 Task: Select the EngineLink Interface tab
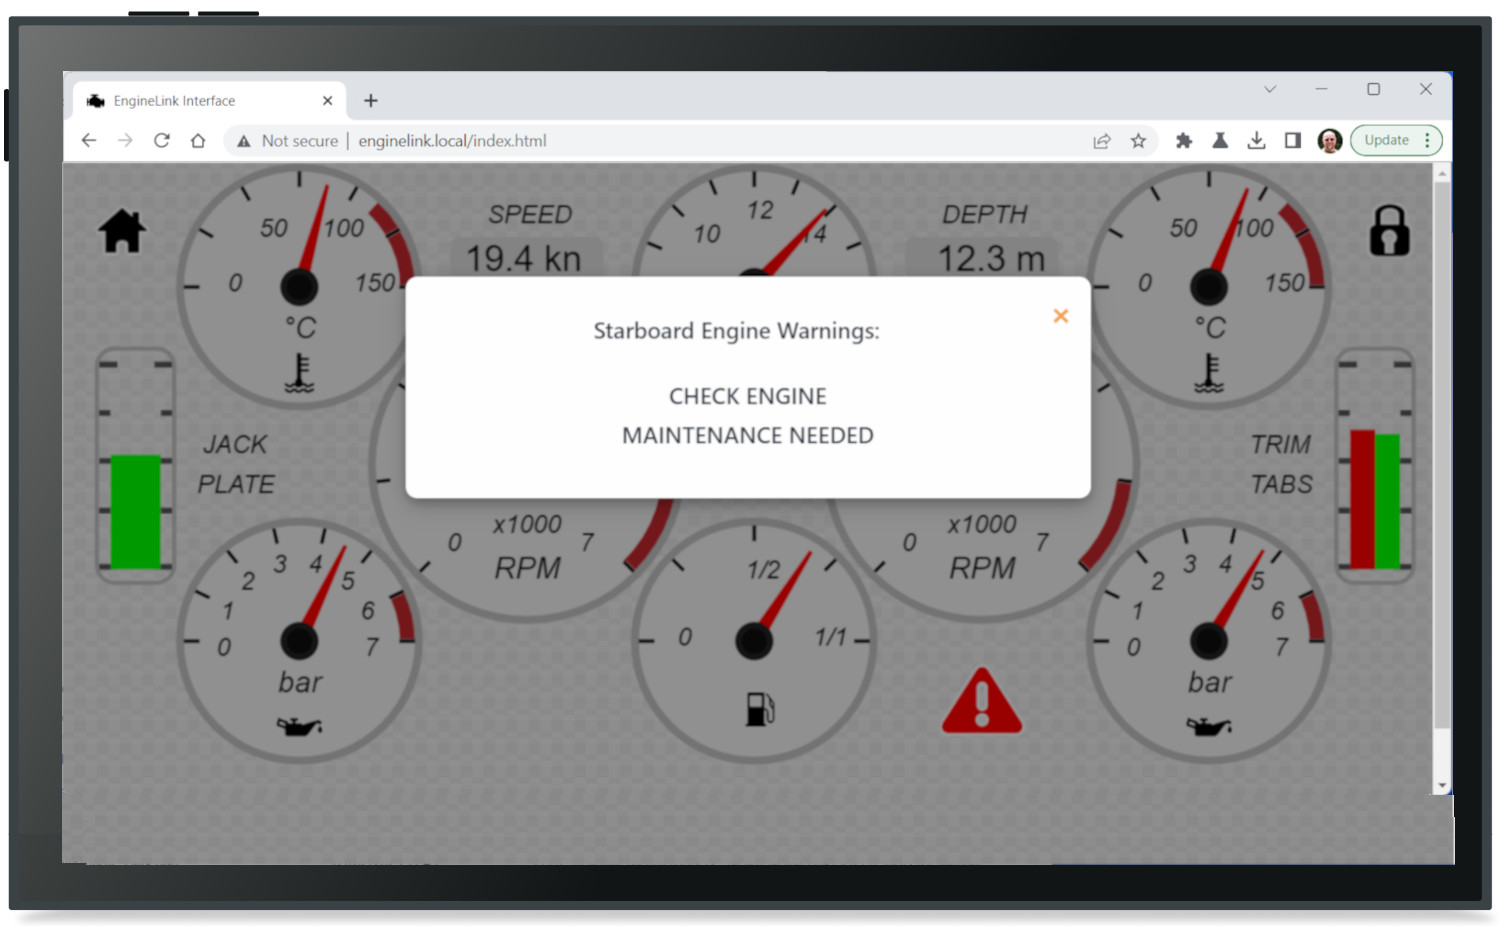200,101
